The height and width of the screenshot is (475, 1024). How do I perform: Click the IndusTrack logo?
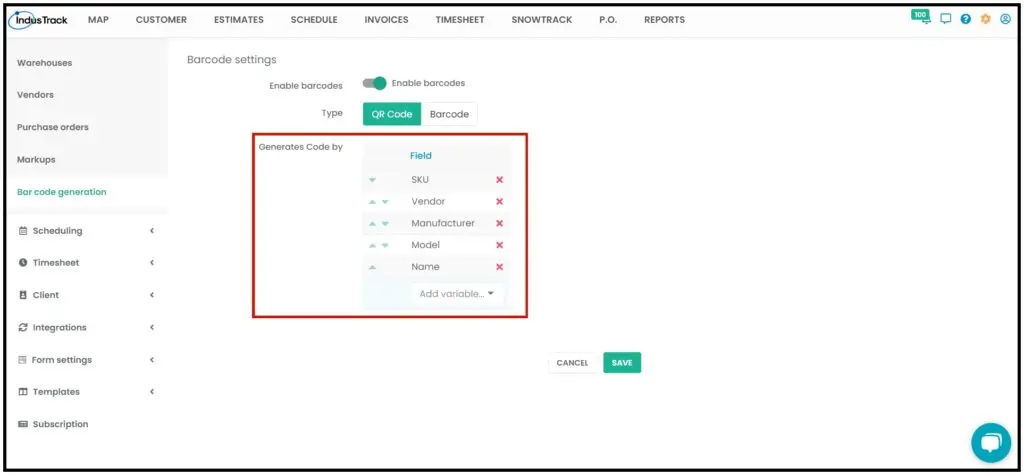click(38, 20)
